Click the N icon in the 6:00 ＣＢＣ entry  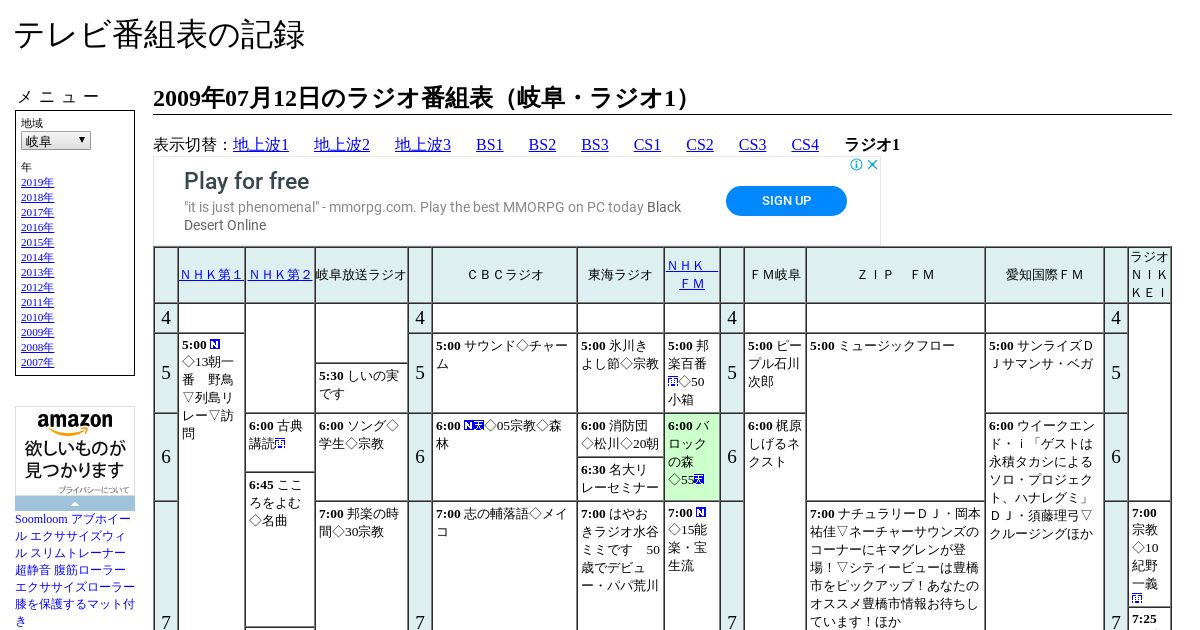(469, 425)
